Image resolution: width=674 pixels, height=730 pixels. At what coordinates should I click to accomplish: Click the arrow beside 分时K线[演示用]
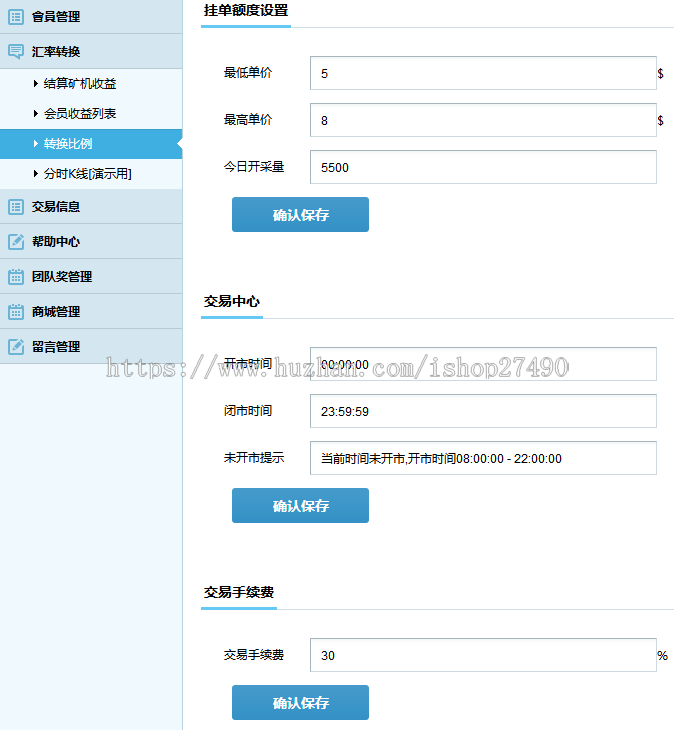pyautogui.click(x=36, y=174)
